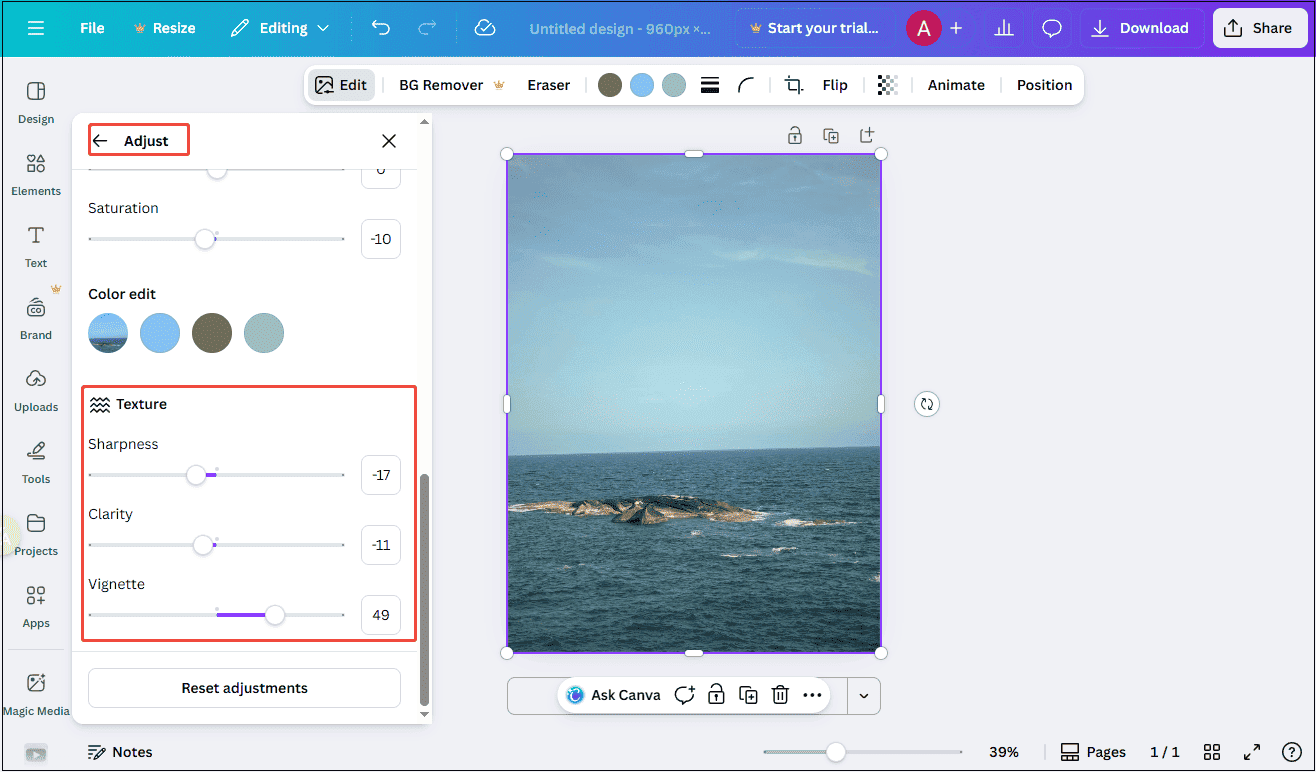Select the Crop tool in the toolbar
This screenshot has width=1316, height=772.
(793, 85)
